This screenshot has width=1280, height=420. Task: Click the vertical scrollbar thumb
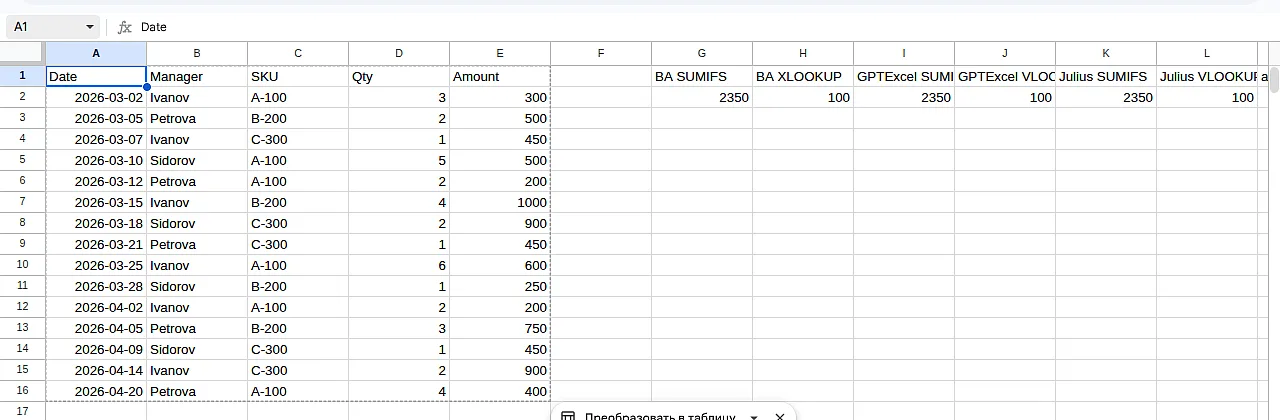(1274, 80)
